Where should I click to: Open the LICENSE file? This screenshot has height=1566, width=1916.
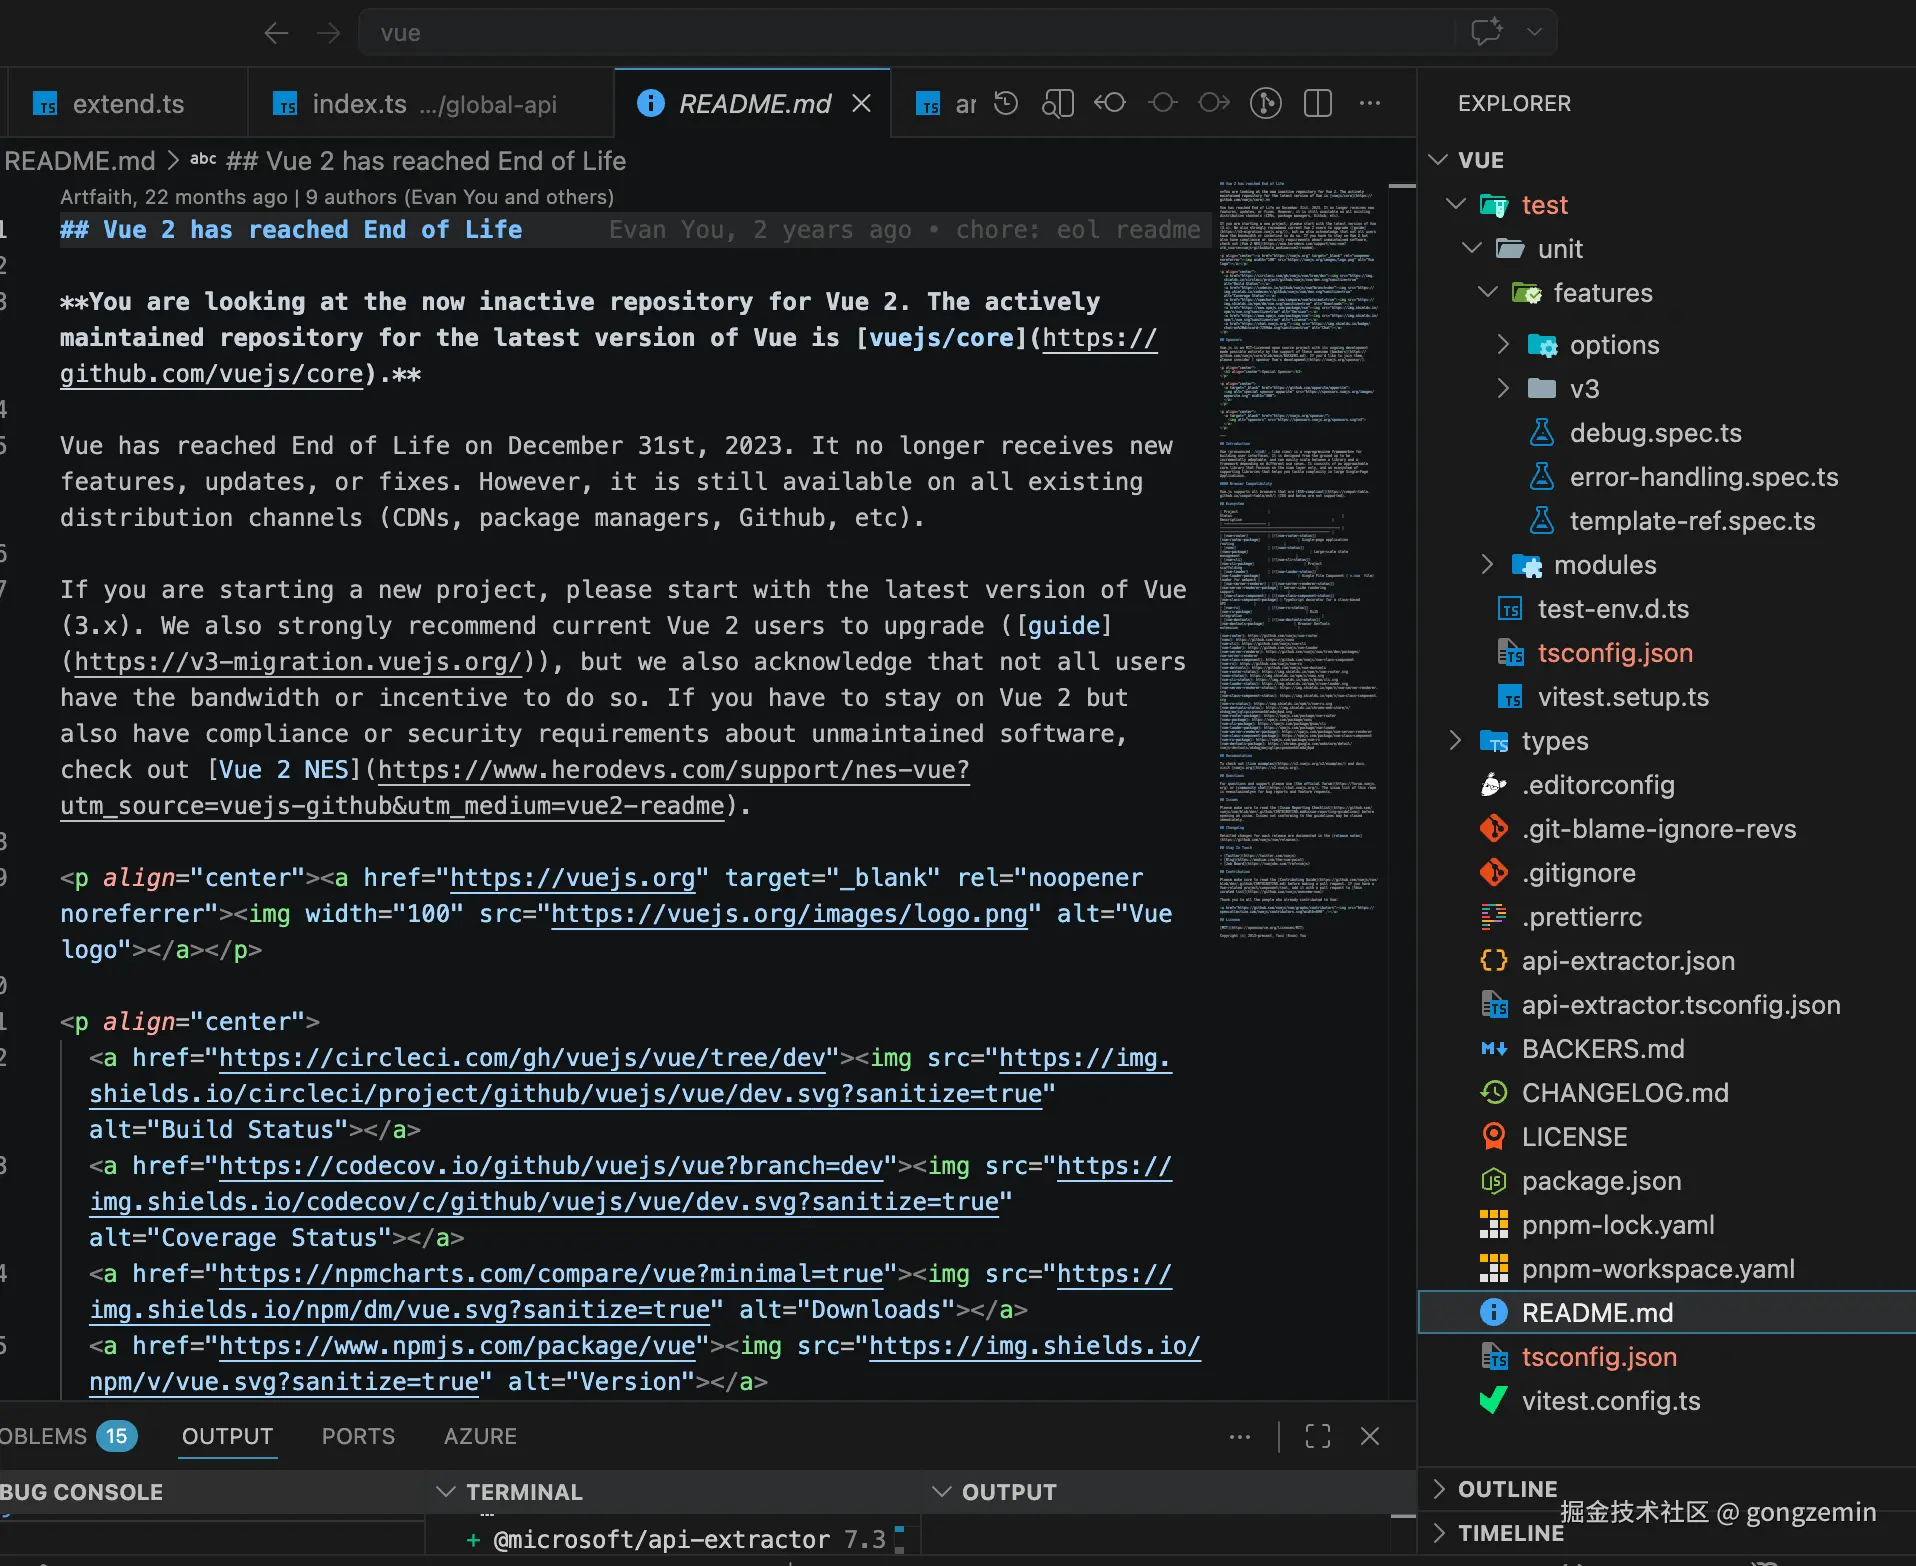click(1575, 1137)
